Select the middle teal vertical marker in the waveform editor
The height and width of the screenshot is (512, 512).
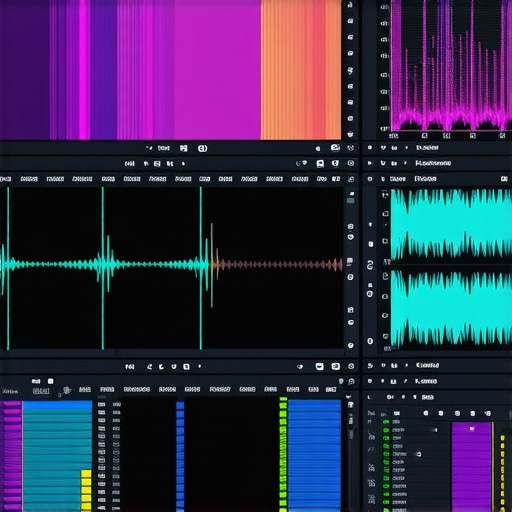[x=103, y=268]
